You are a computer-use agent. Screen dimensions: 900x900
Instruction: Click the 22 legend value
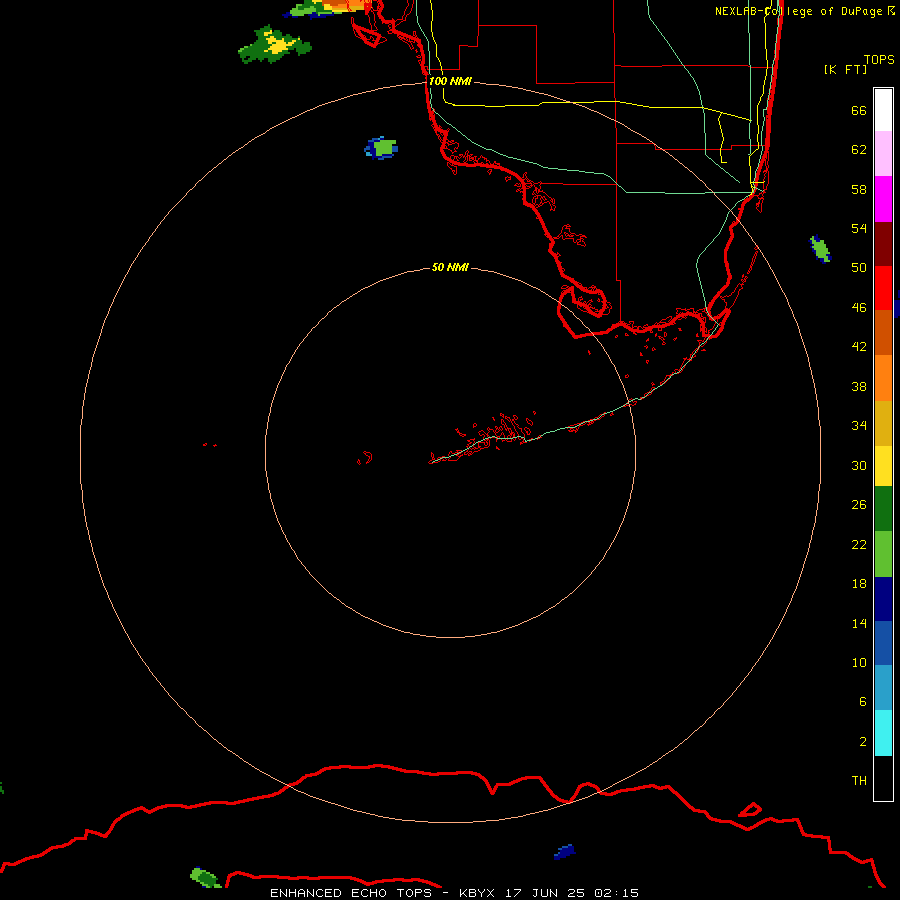coord(859,544)
